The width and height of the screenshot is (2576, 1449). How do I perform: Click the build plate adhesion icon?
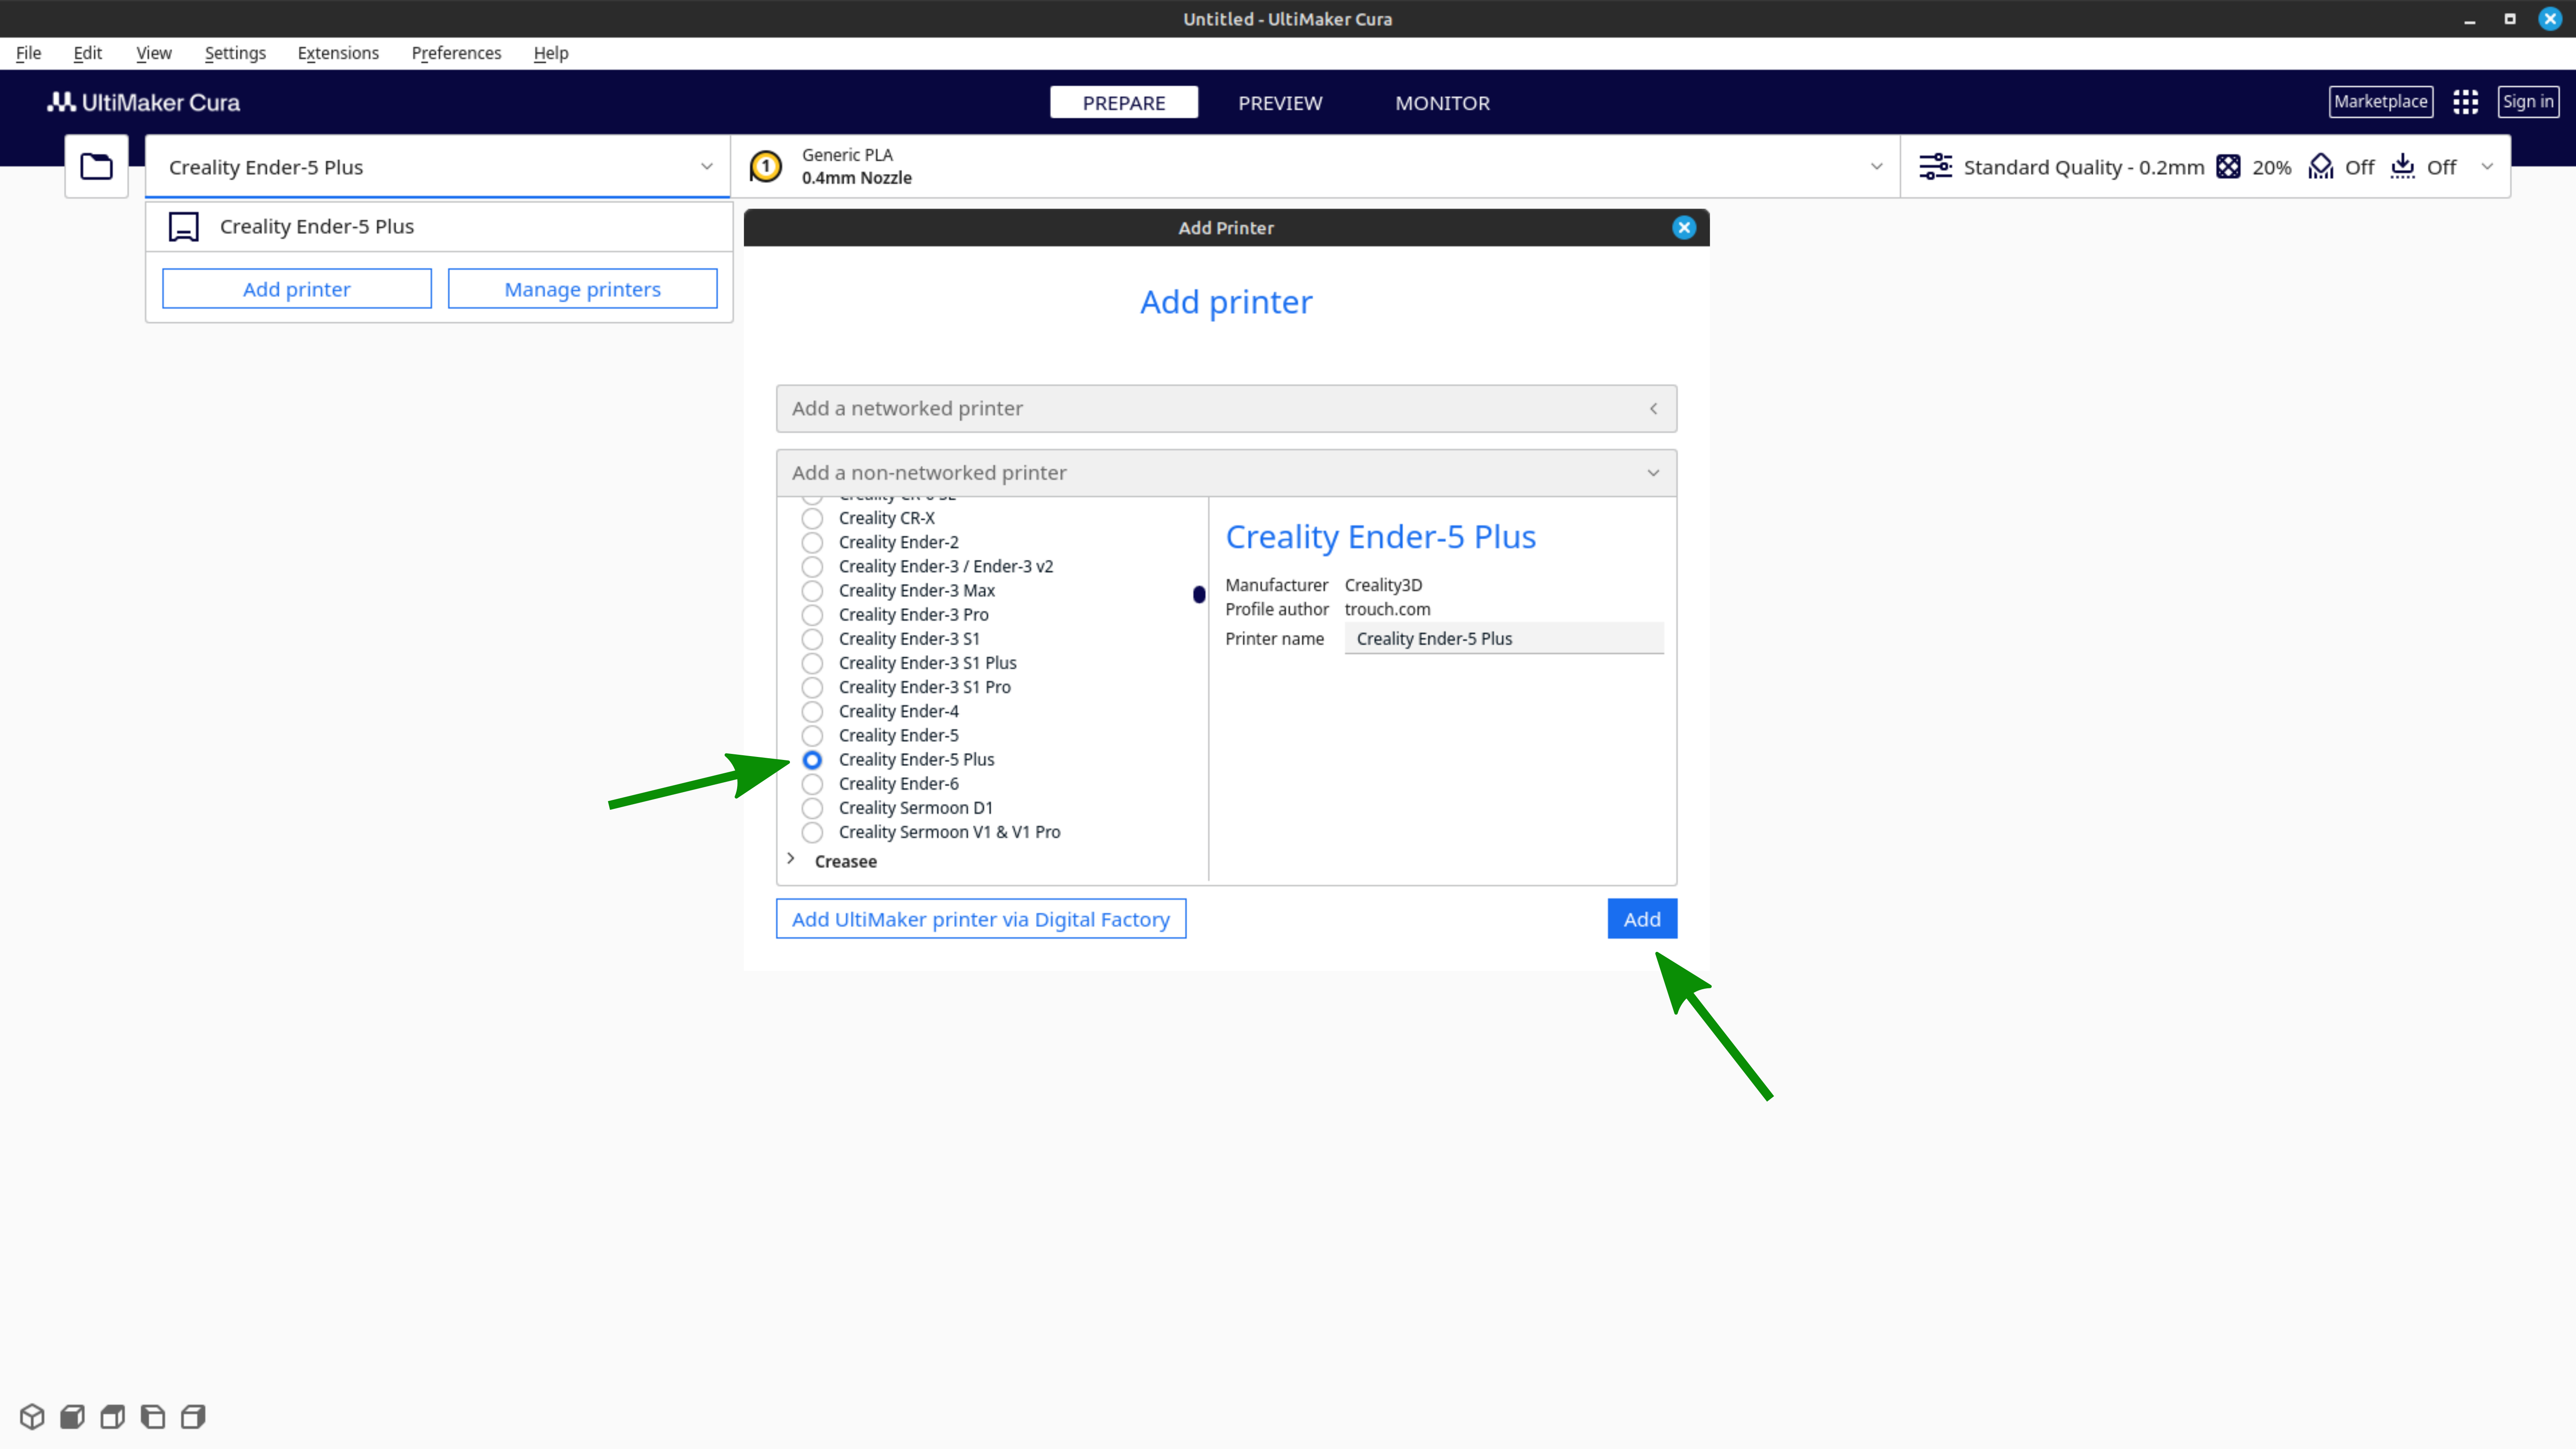[2402, 166]
